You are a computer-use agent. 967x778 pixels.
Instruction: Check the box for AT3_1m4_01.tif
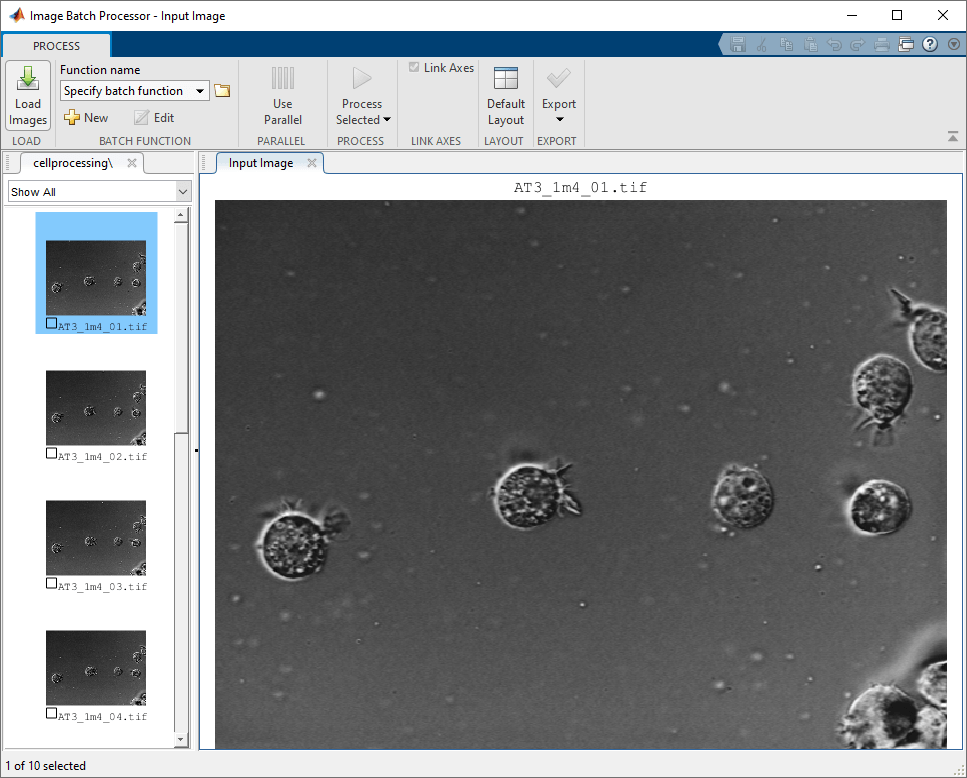pos(52,323)
